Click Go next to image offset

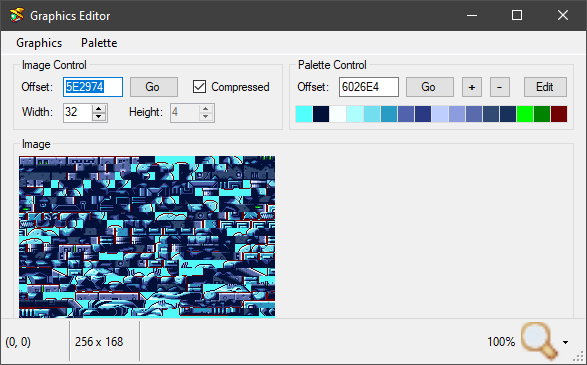[x=154, y=87]
